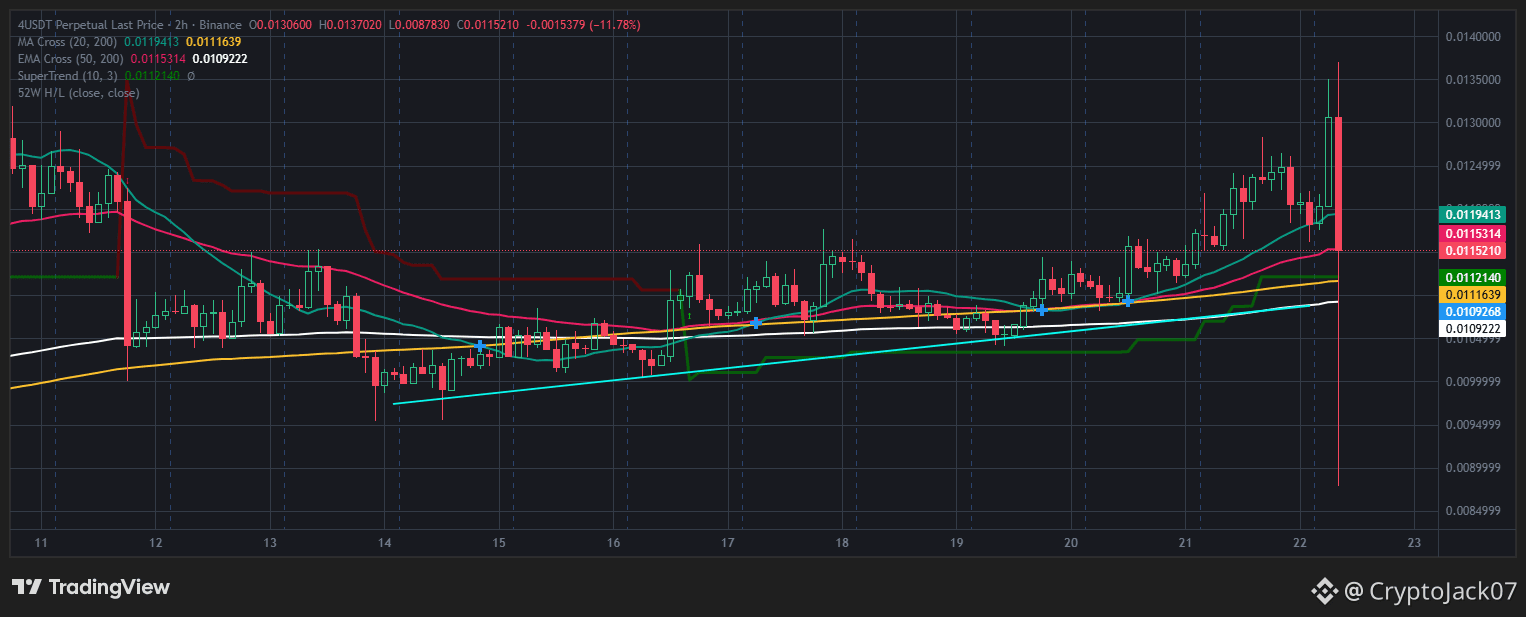The height and width of the screenshot is (617, 1526).
Task: Click the latest large red candle body
Action: (1338, 184)
